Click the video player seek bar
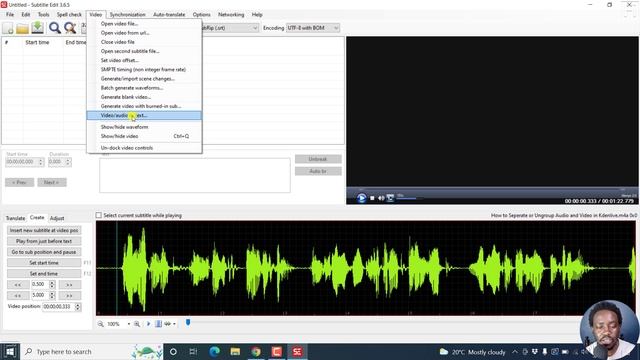Image resolution: width=640 pixels, height=360 pixels. click(x=492, y=189)
